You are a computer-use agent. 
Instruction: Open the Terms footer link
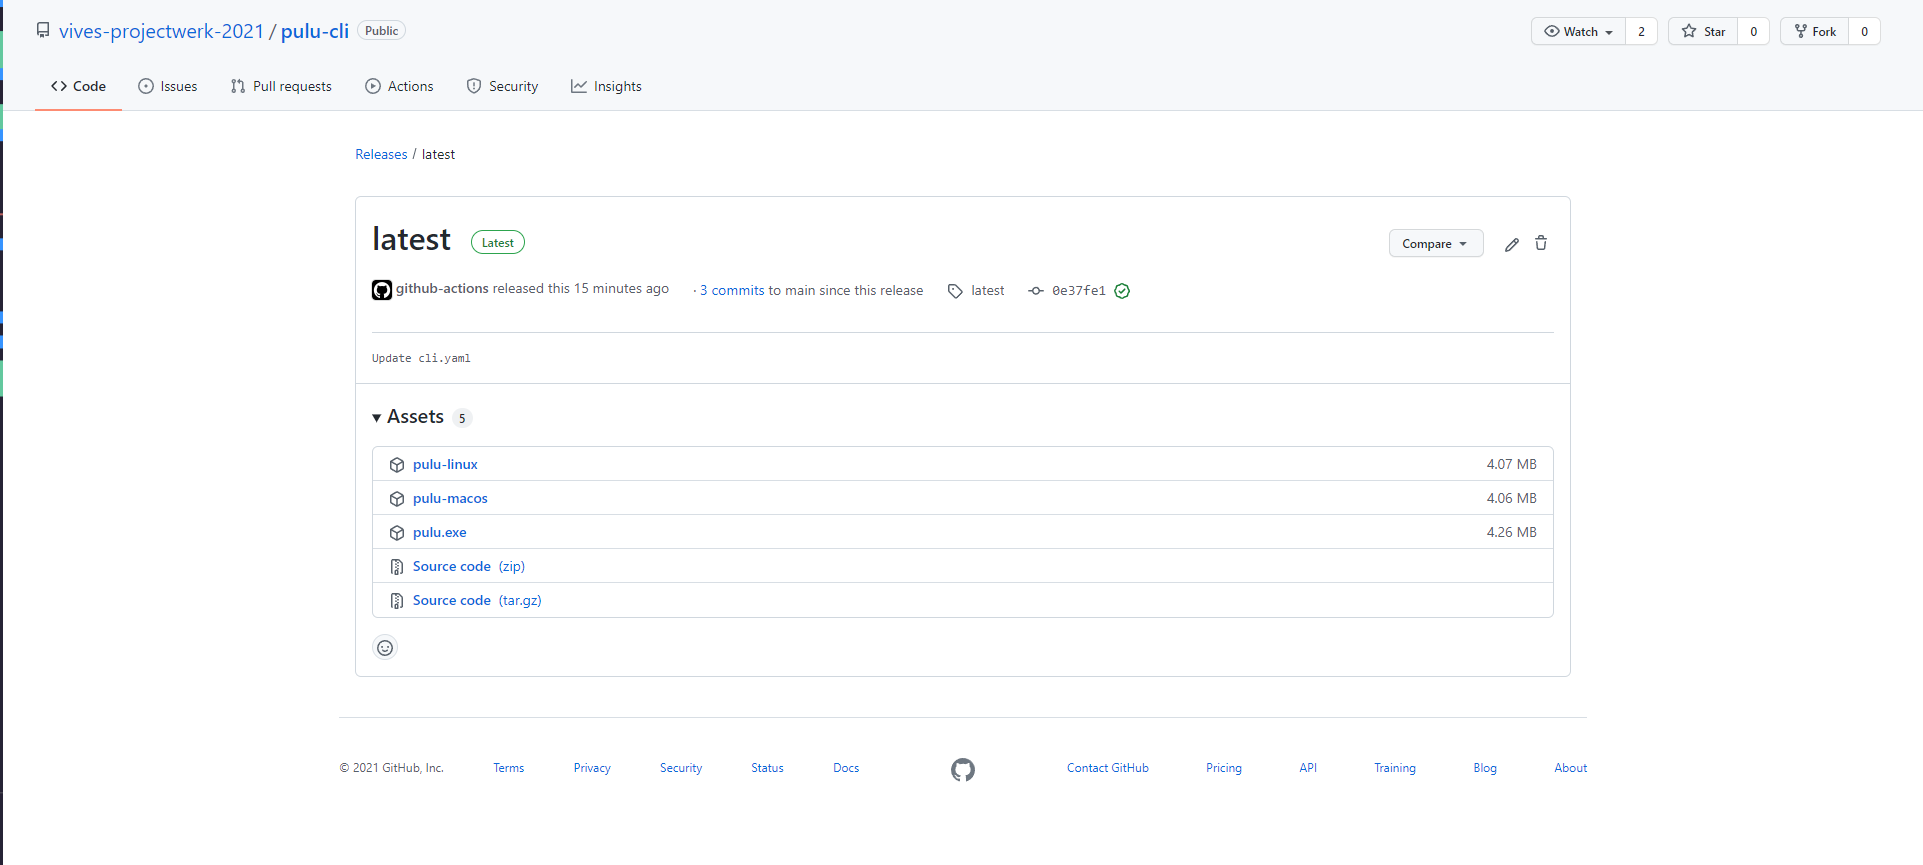508,768
